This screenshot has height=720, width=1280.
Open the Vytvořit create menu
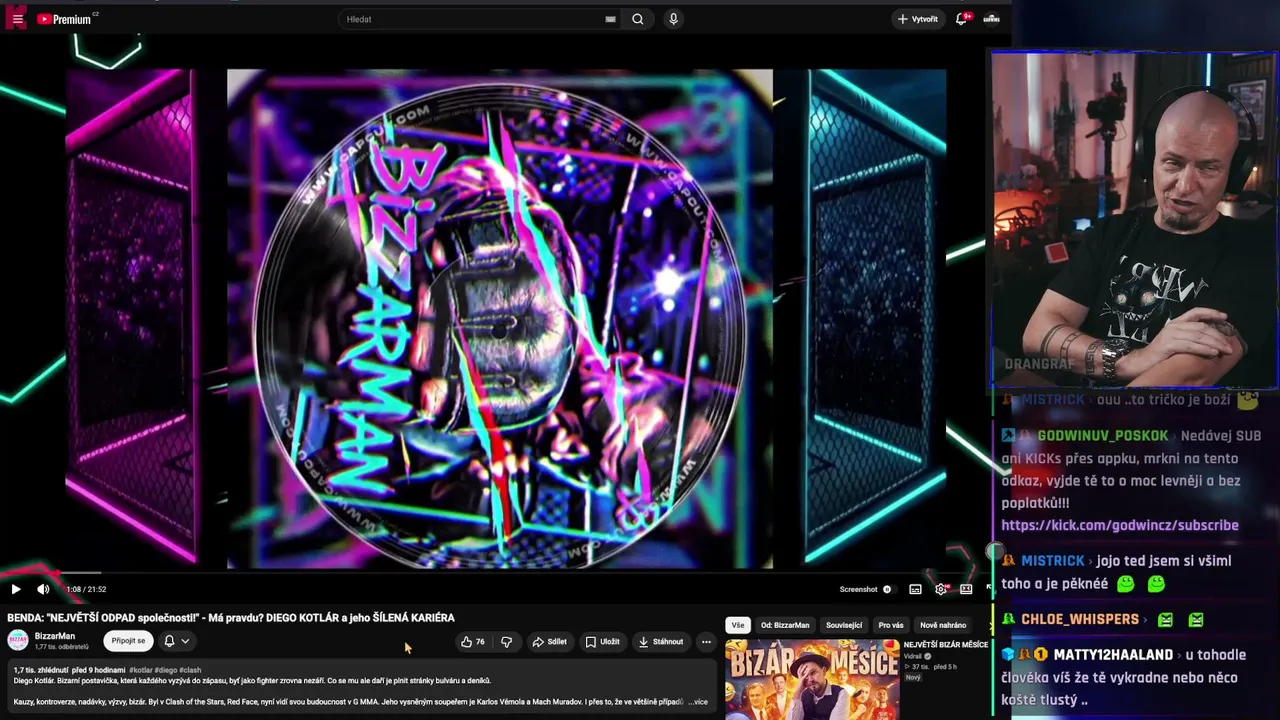pos(918,19)
